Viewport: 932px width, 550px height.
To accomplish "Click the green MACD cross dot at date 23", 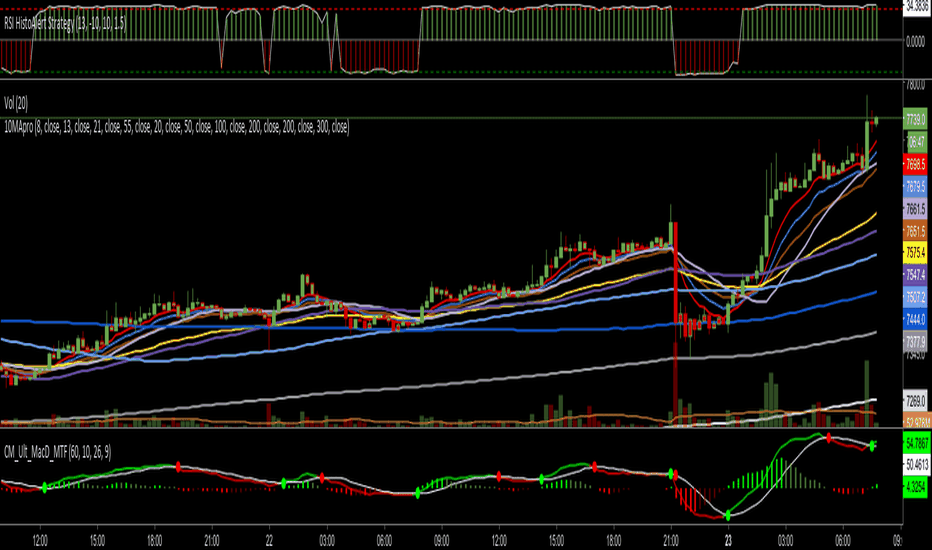I will [728, 514].
